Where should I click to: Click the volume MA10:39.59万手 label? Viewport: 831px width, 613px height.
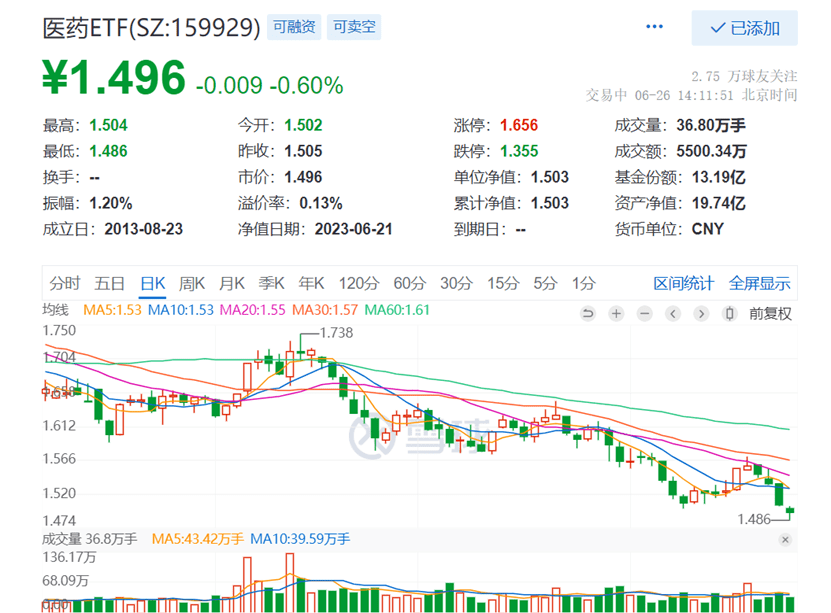pos(300,539)
